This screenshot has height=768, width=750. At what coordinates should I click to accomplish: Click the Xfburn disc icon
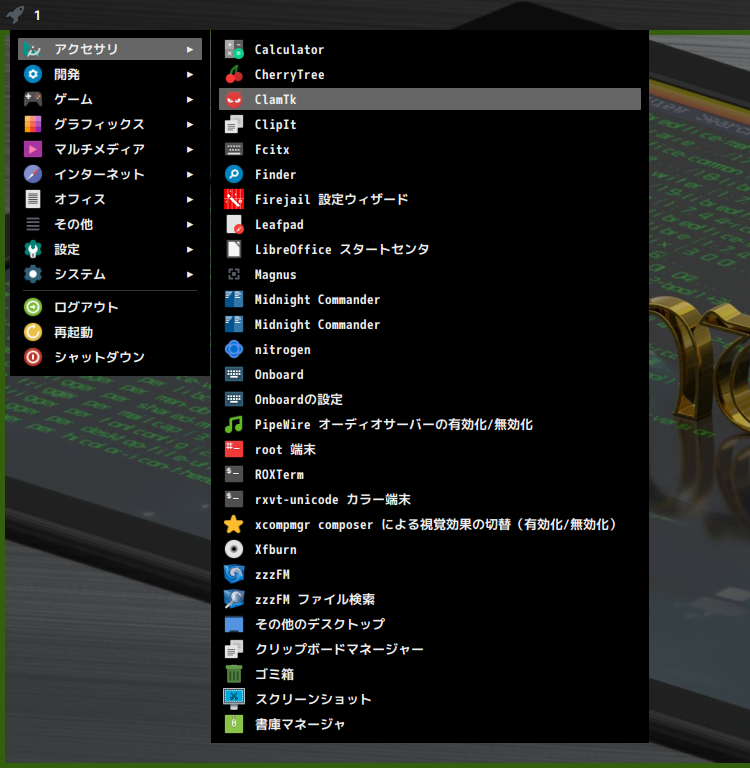pos(234,549)
